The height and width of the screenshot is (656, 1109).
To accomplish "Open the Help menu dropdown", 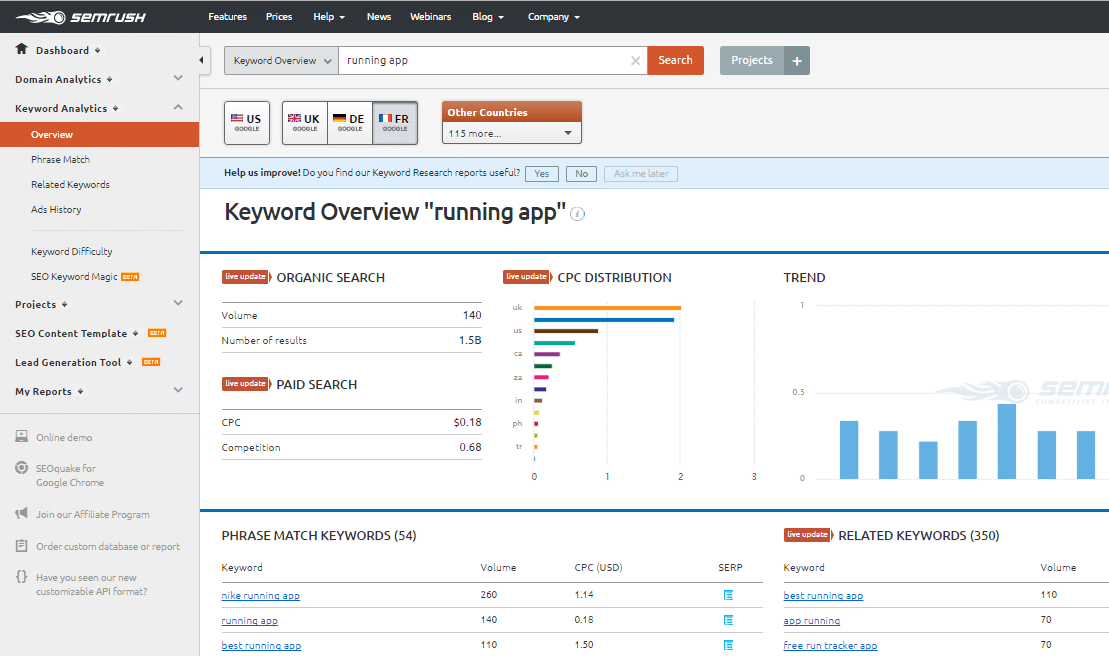I will click(x=329, y=17).
